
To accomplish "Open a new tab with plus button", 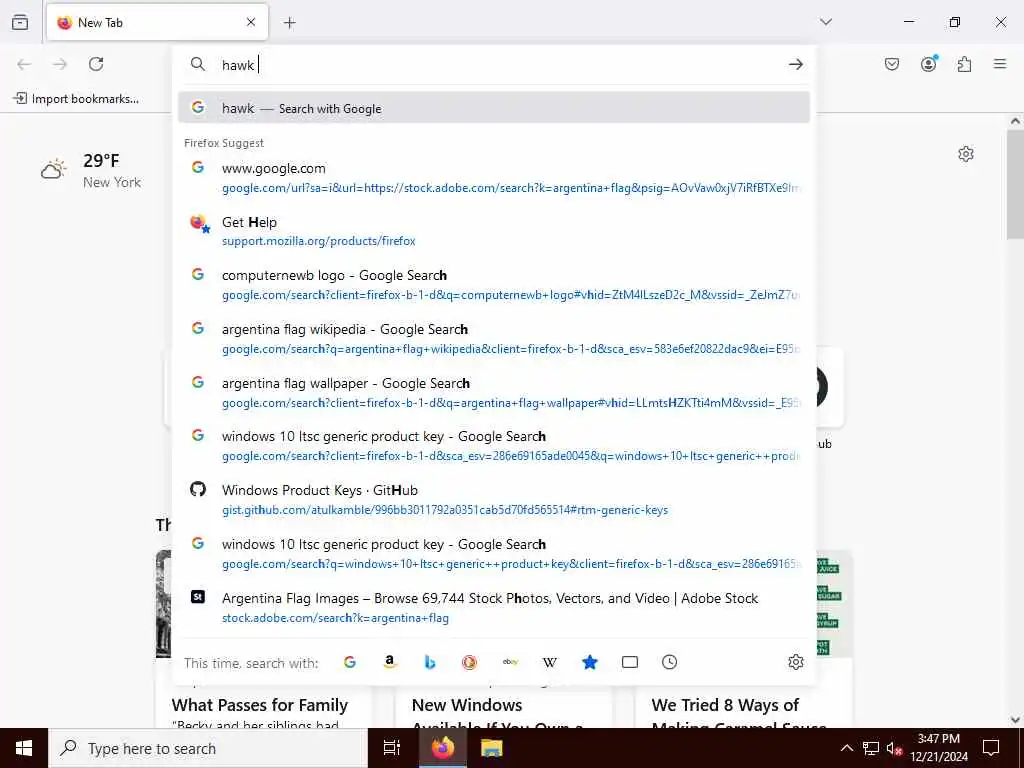I will coord(290,23).
